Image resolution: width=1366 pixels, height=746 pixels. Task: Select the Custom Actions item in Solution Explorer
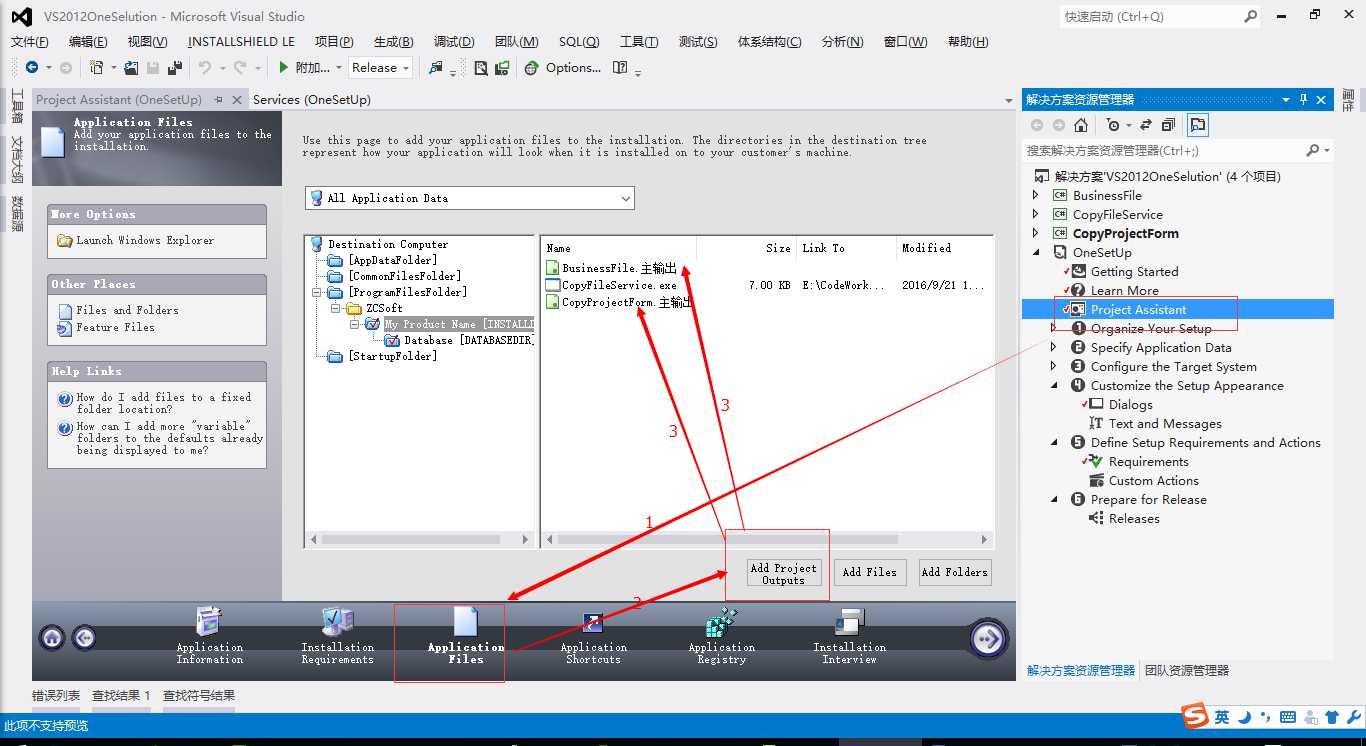pos(1153,481)
